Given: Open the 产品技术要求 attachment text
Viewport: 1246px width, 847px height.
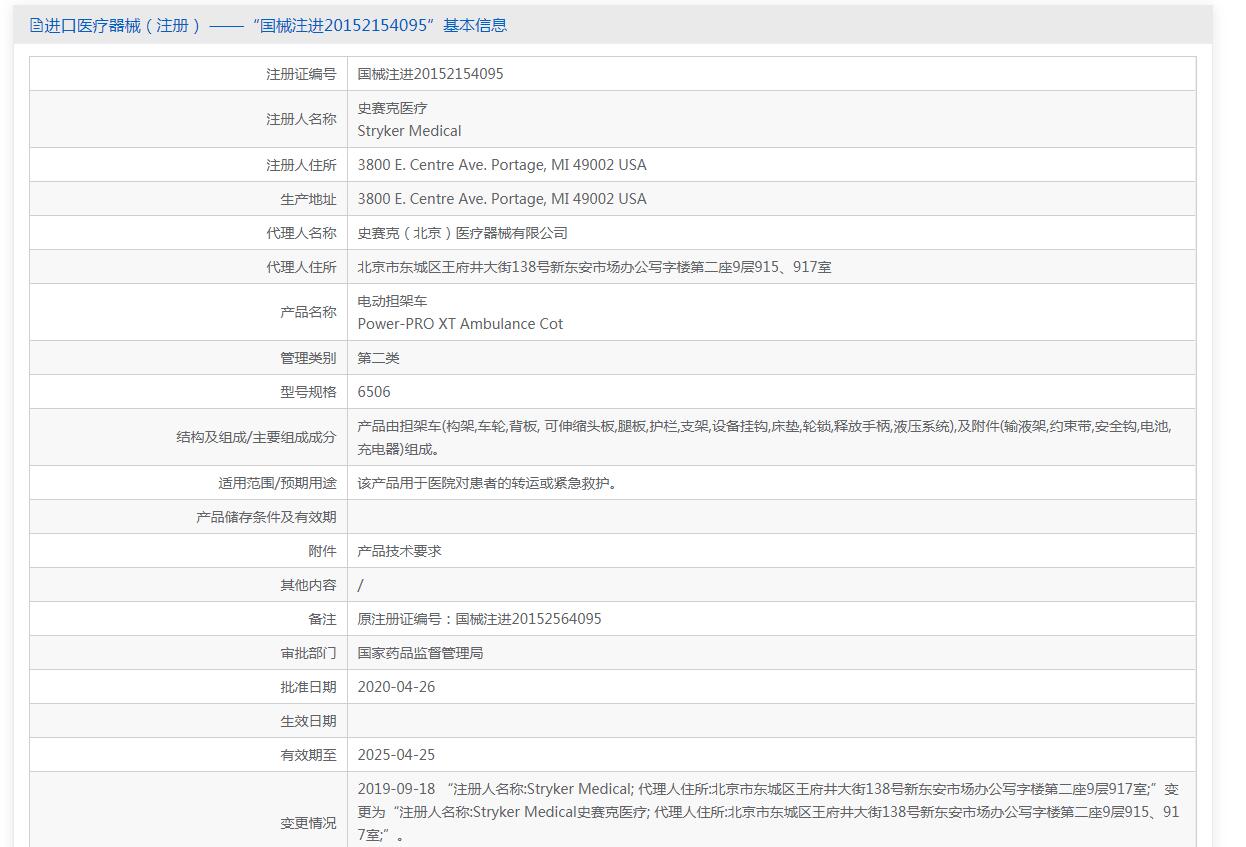Looking at the screenshot, I should pyautogui.click(x=400, y=551).
